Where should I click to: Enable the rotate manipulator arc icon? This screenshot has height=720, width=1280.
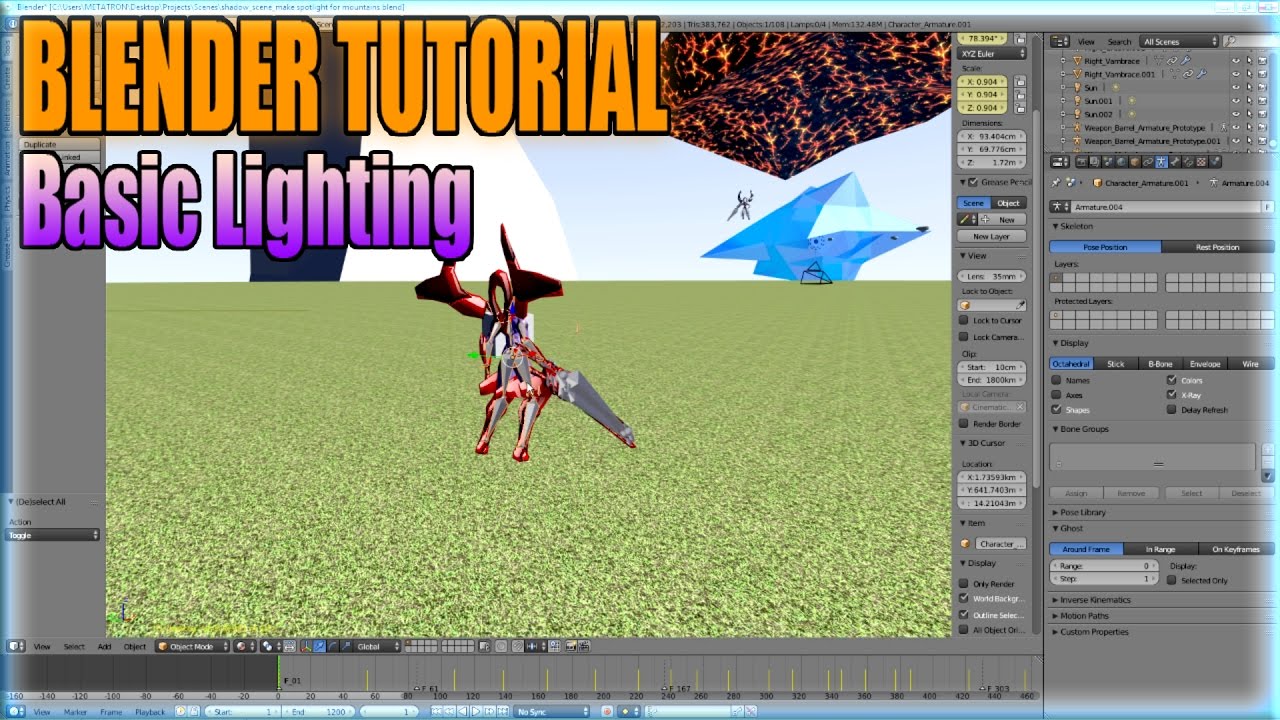[x=333, y=646]
